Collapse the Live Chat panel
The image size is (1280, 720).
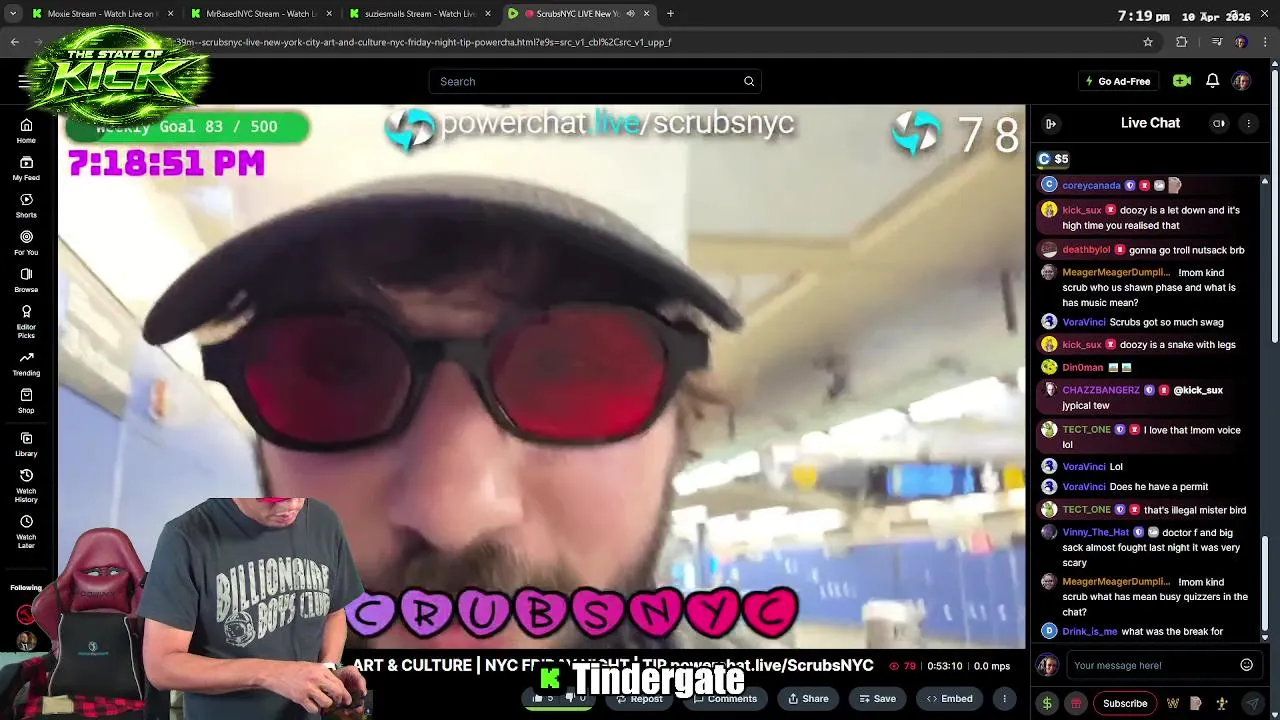(x=1051, y=123)
